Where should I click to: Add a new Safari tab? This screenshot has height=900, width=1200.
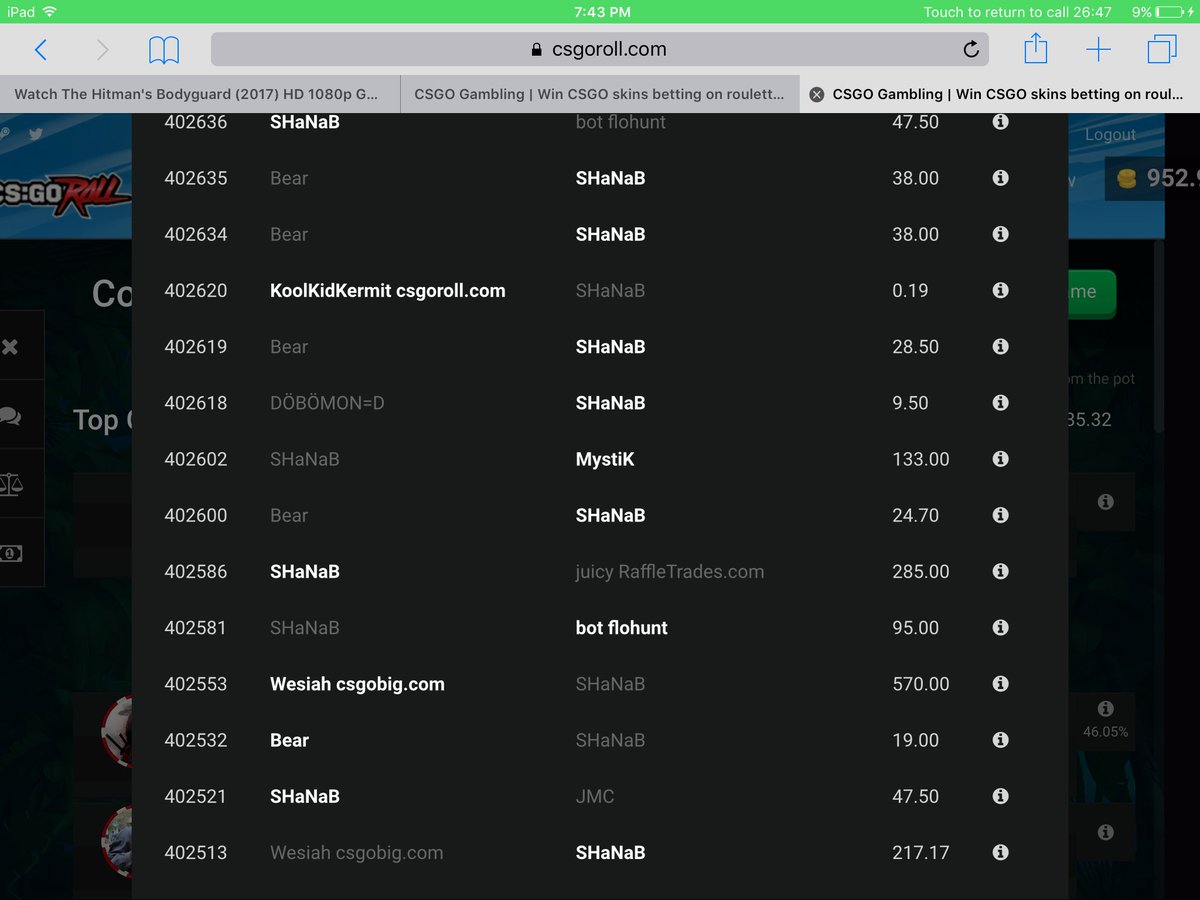[1098, 49]
